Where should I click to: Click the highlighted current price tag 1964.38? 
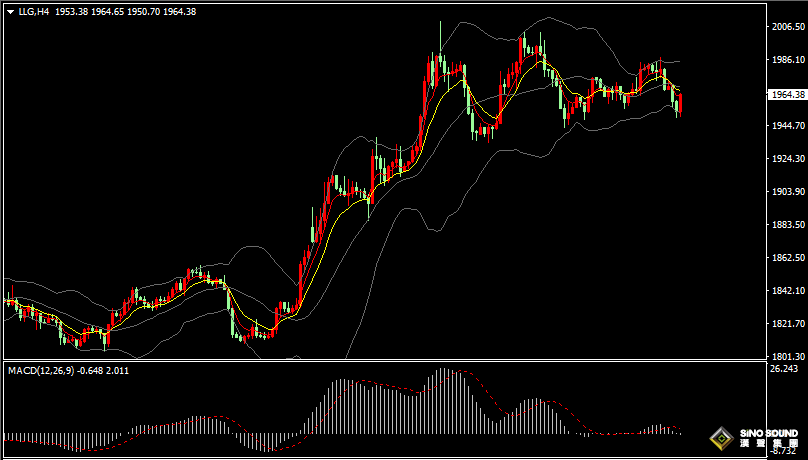tap(786, 95)
